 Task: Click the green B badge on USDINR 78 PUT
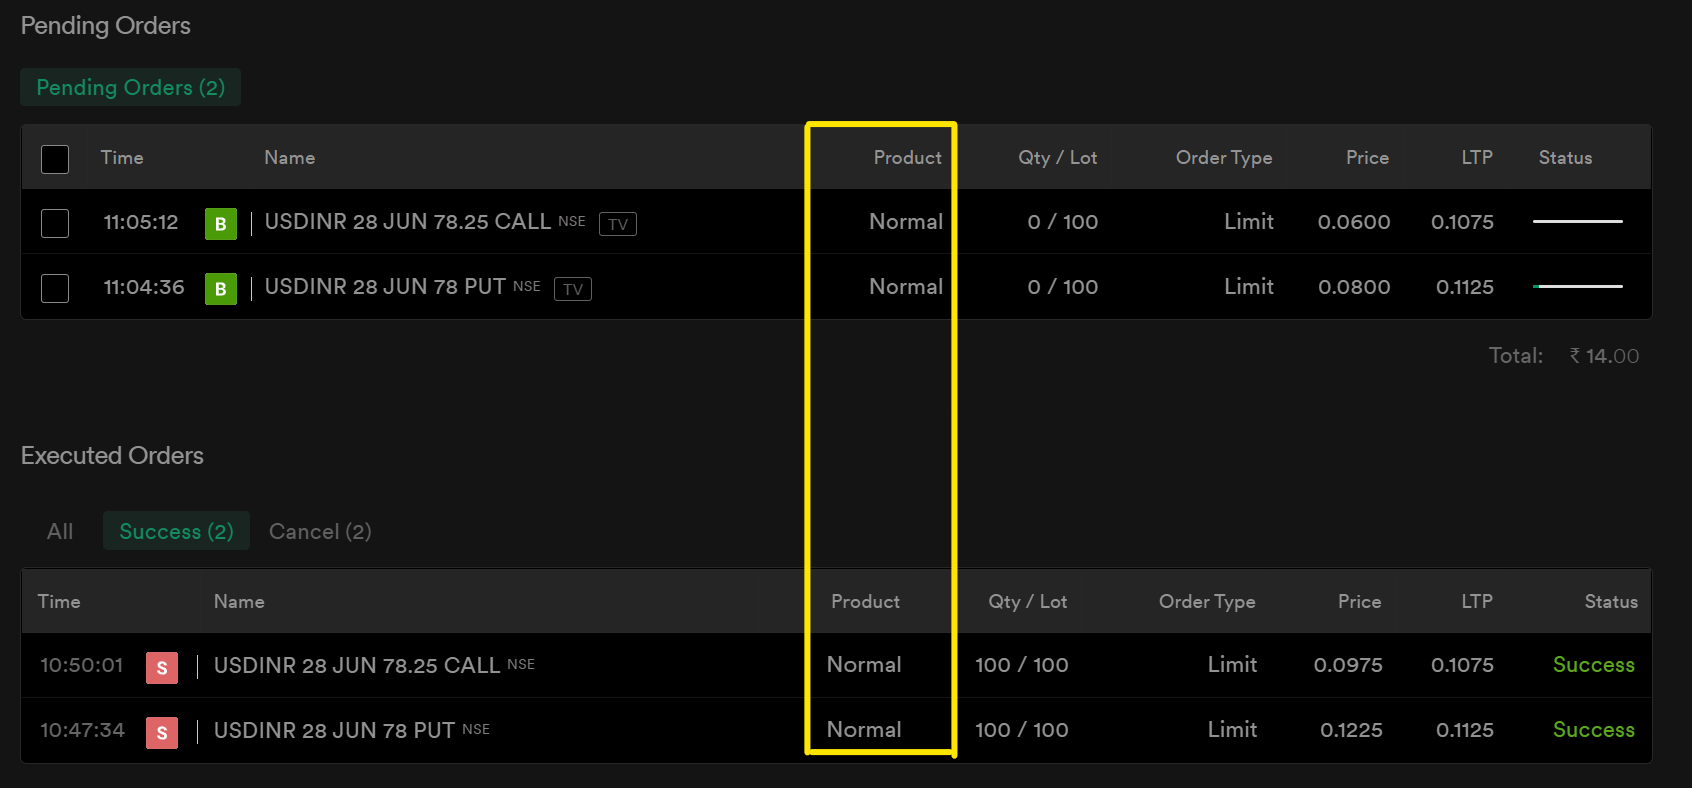pos(221,289)
